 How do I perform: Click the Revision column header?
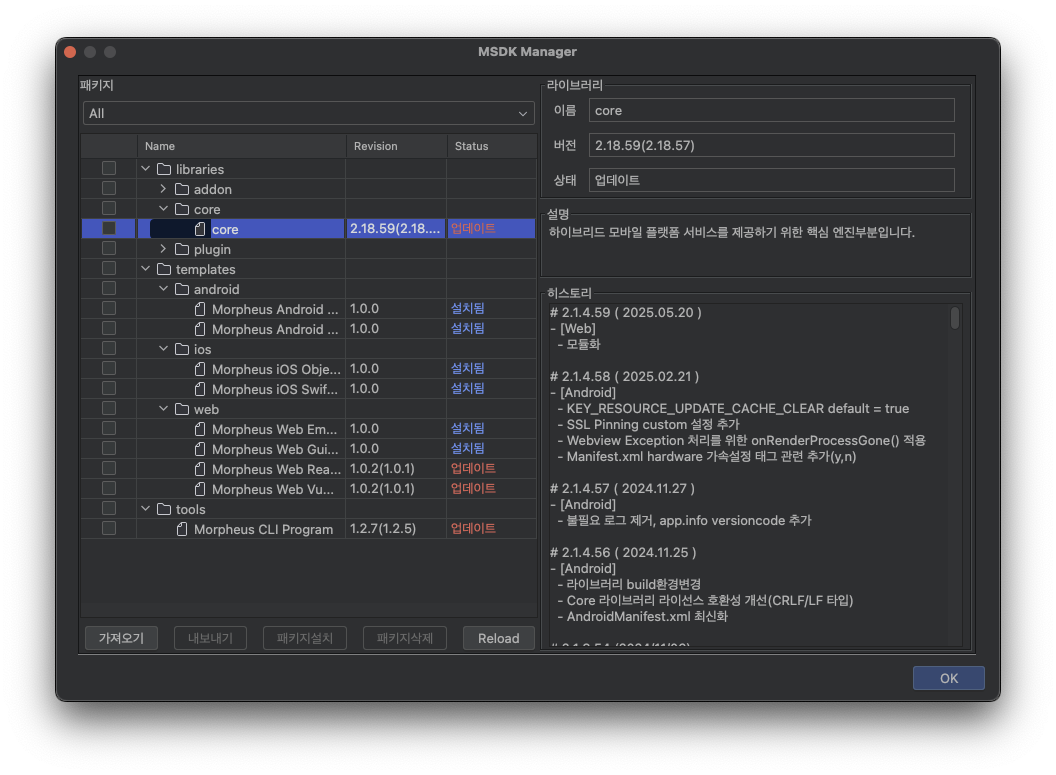[397, 146]
